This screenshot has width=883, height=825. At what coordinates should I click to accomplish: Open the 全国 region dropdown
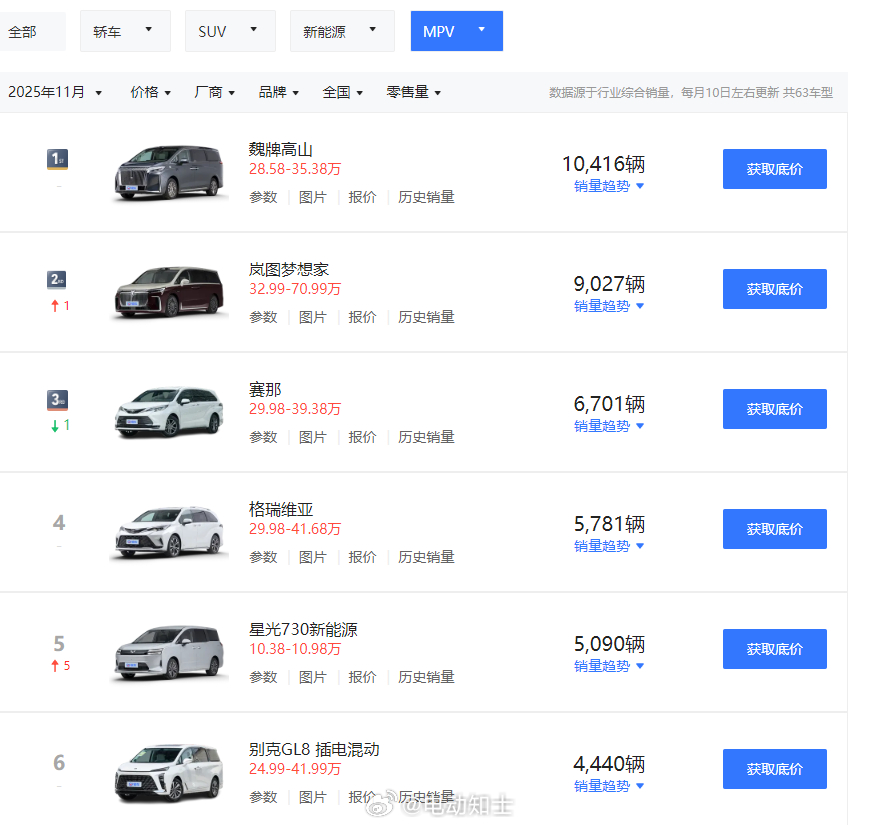(342, 92)
